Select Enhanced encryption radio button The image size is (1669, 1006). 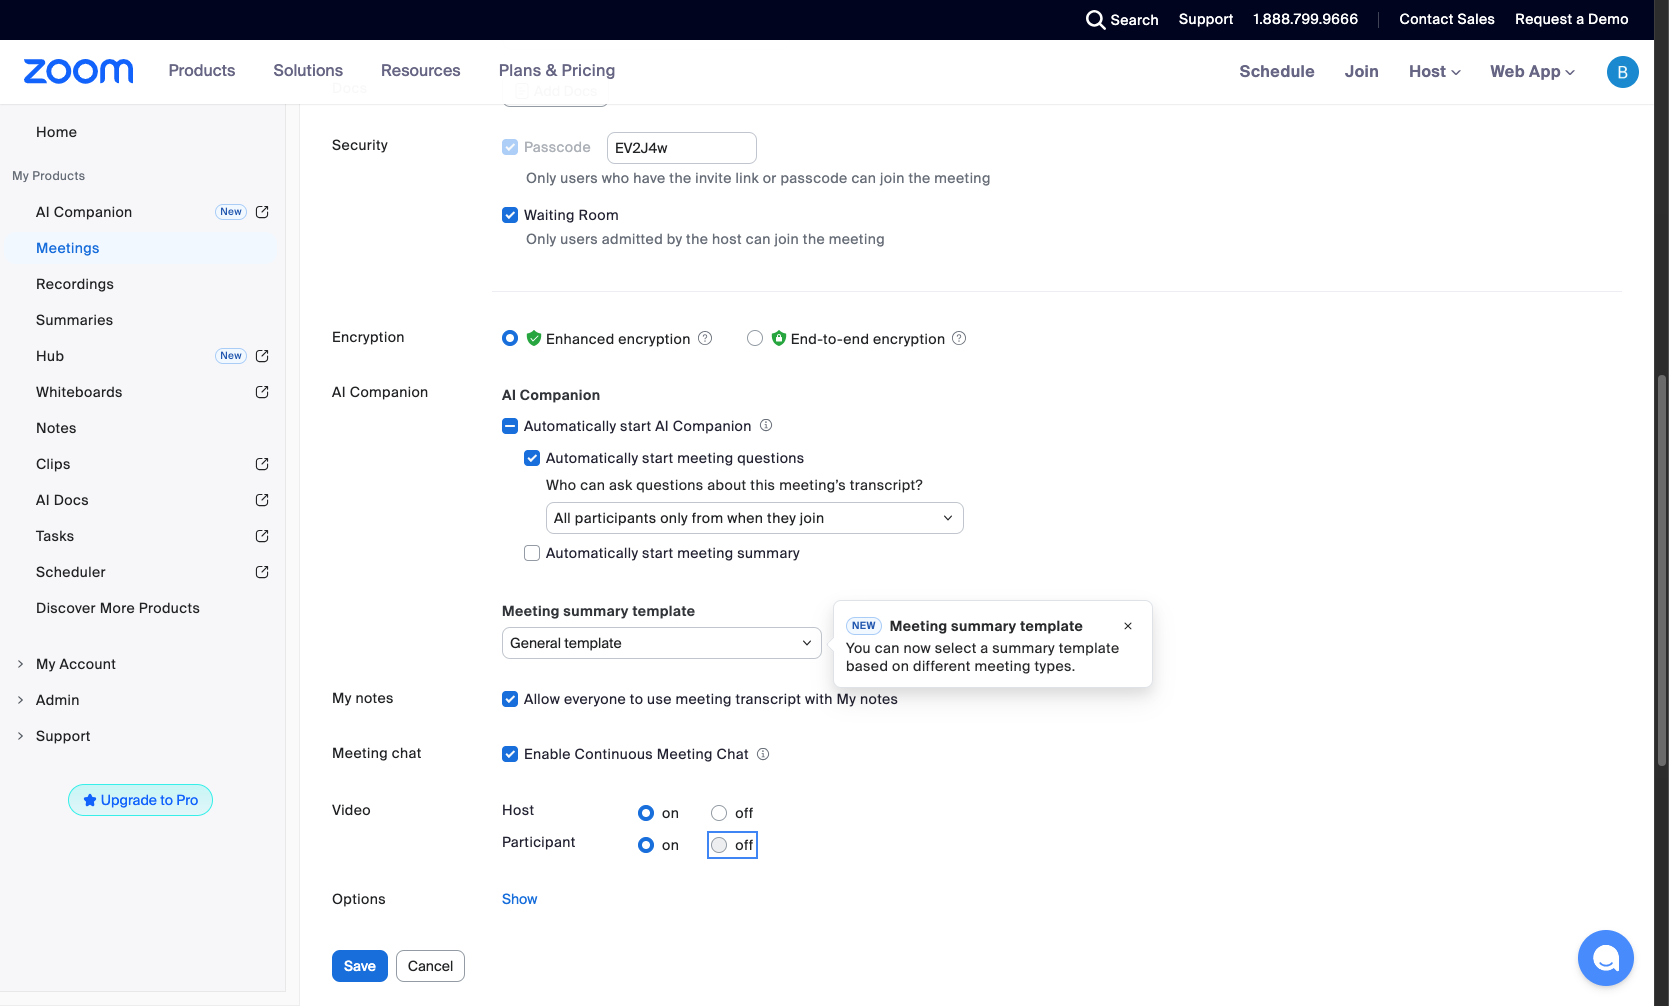(510, 338)
